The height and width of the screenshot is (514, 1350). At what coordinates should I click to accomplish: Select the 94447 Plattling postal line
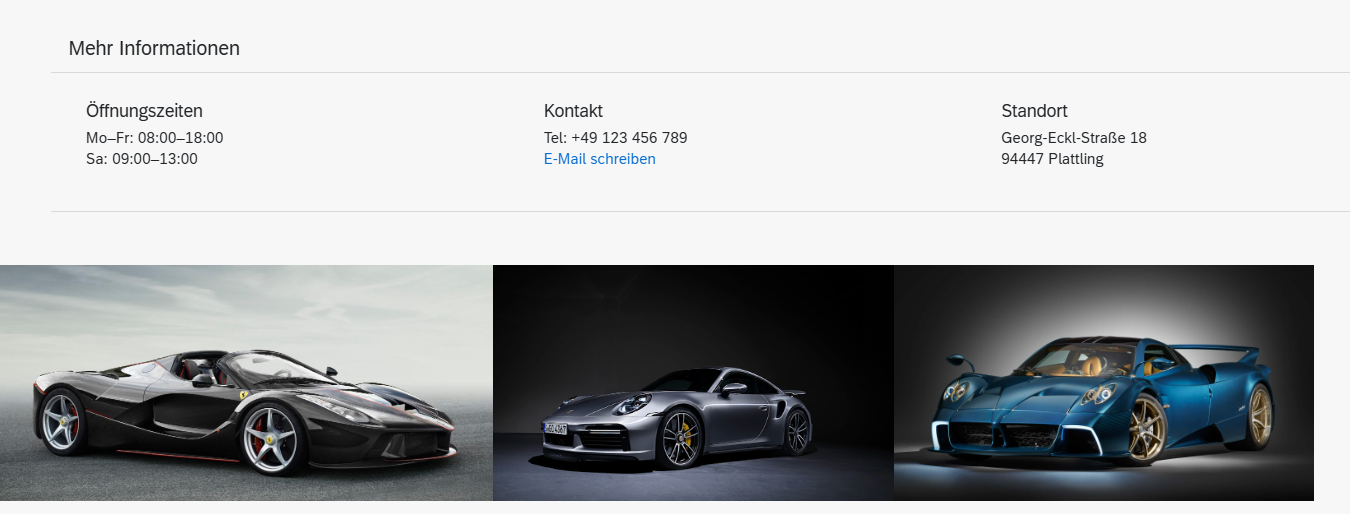click(1052, 159)
